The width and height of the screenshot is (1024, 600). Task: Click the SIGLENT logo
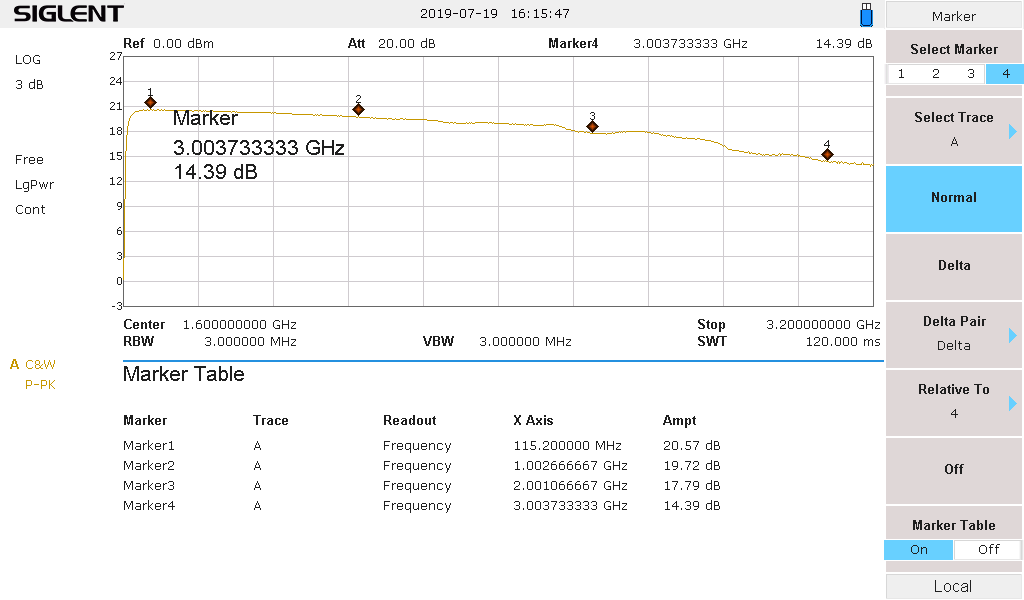tap(69, 14)
